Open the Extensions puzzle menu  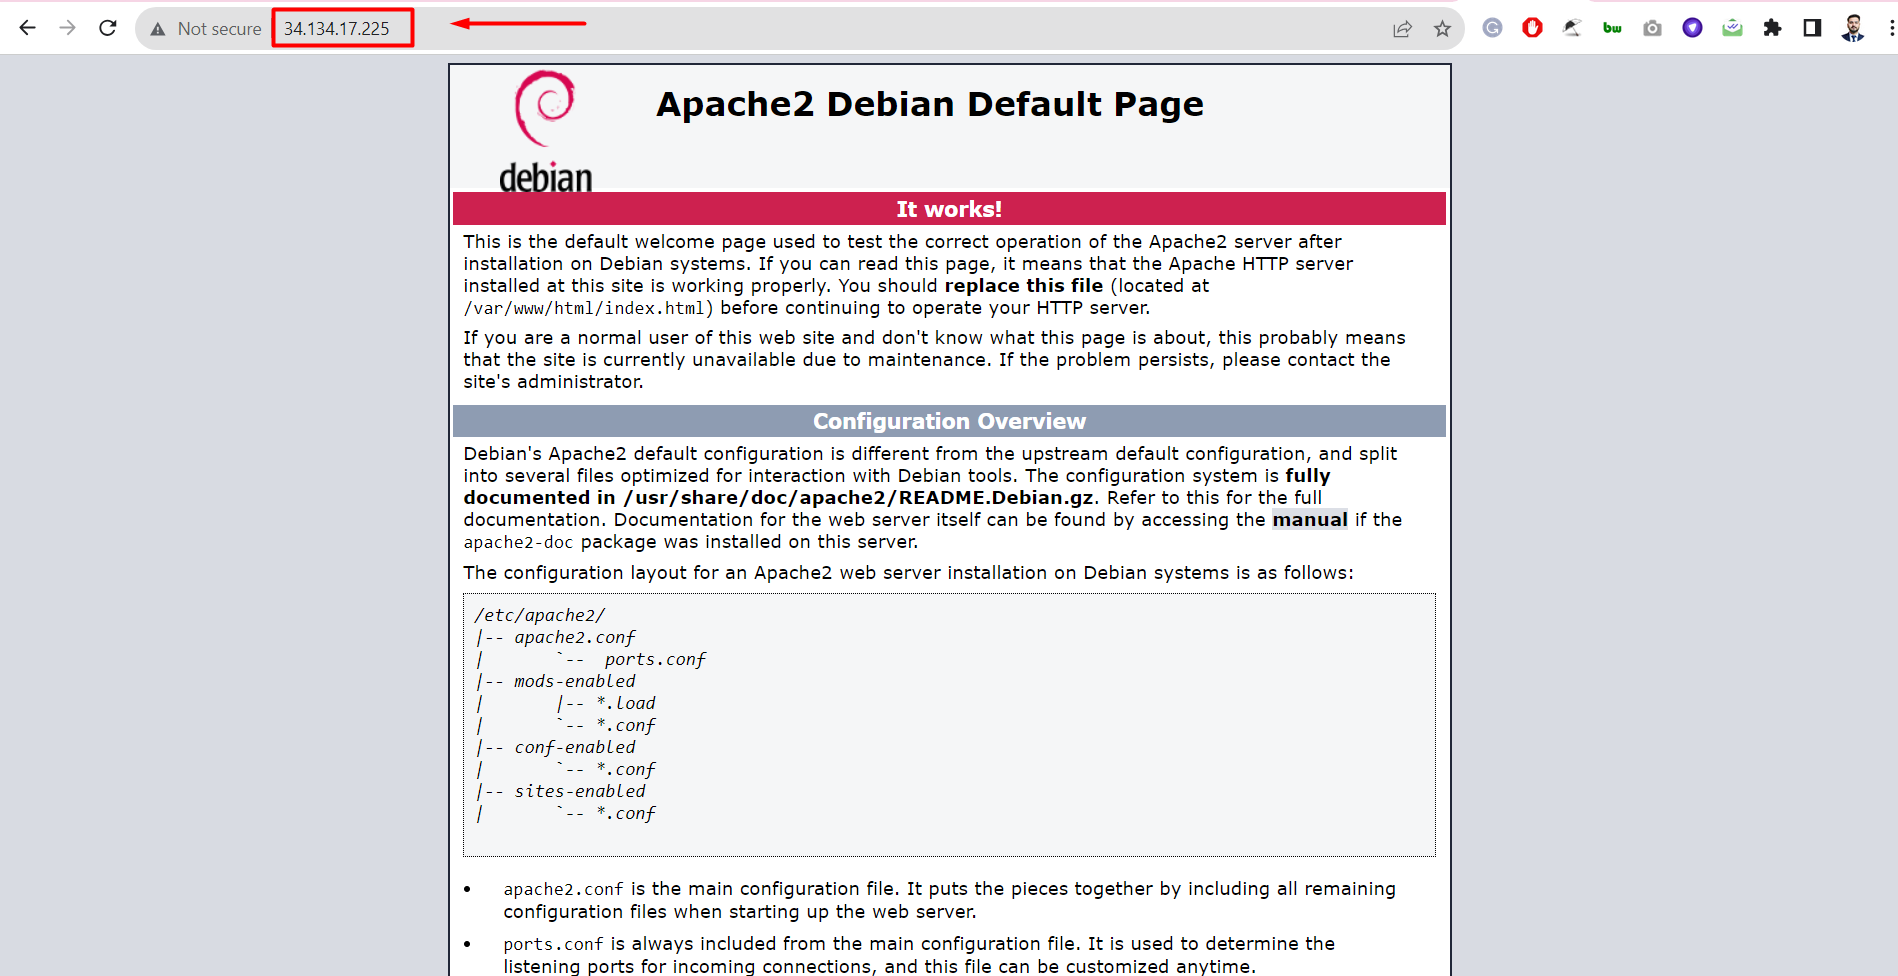point(1772,28)
